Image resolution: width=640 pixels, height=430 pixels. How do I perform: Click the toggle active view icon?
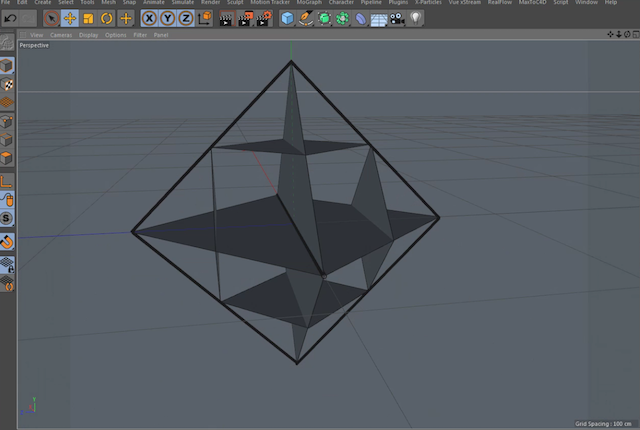[636, 35]
